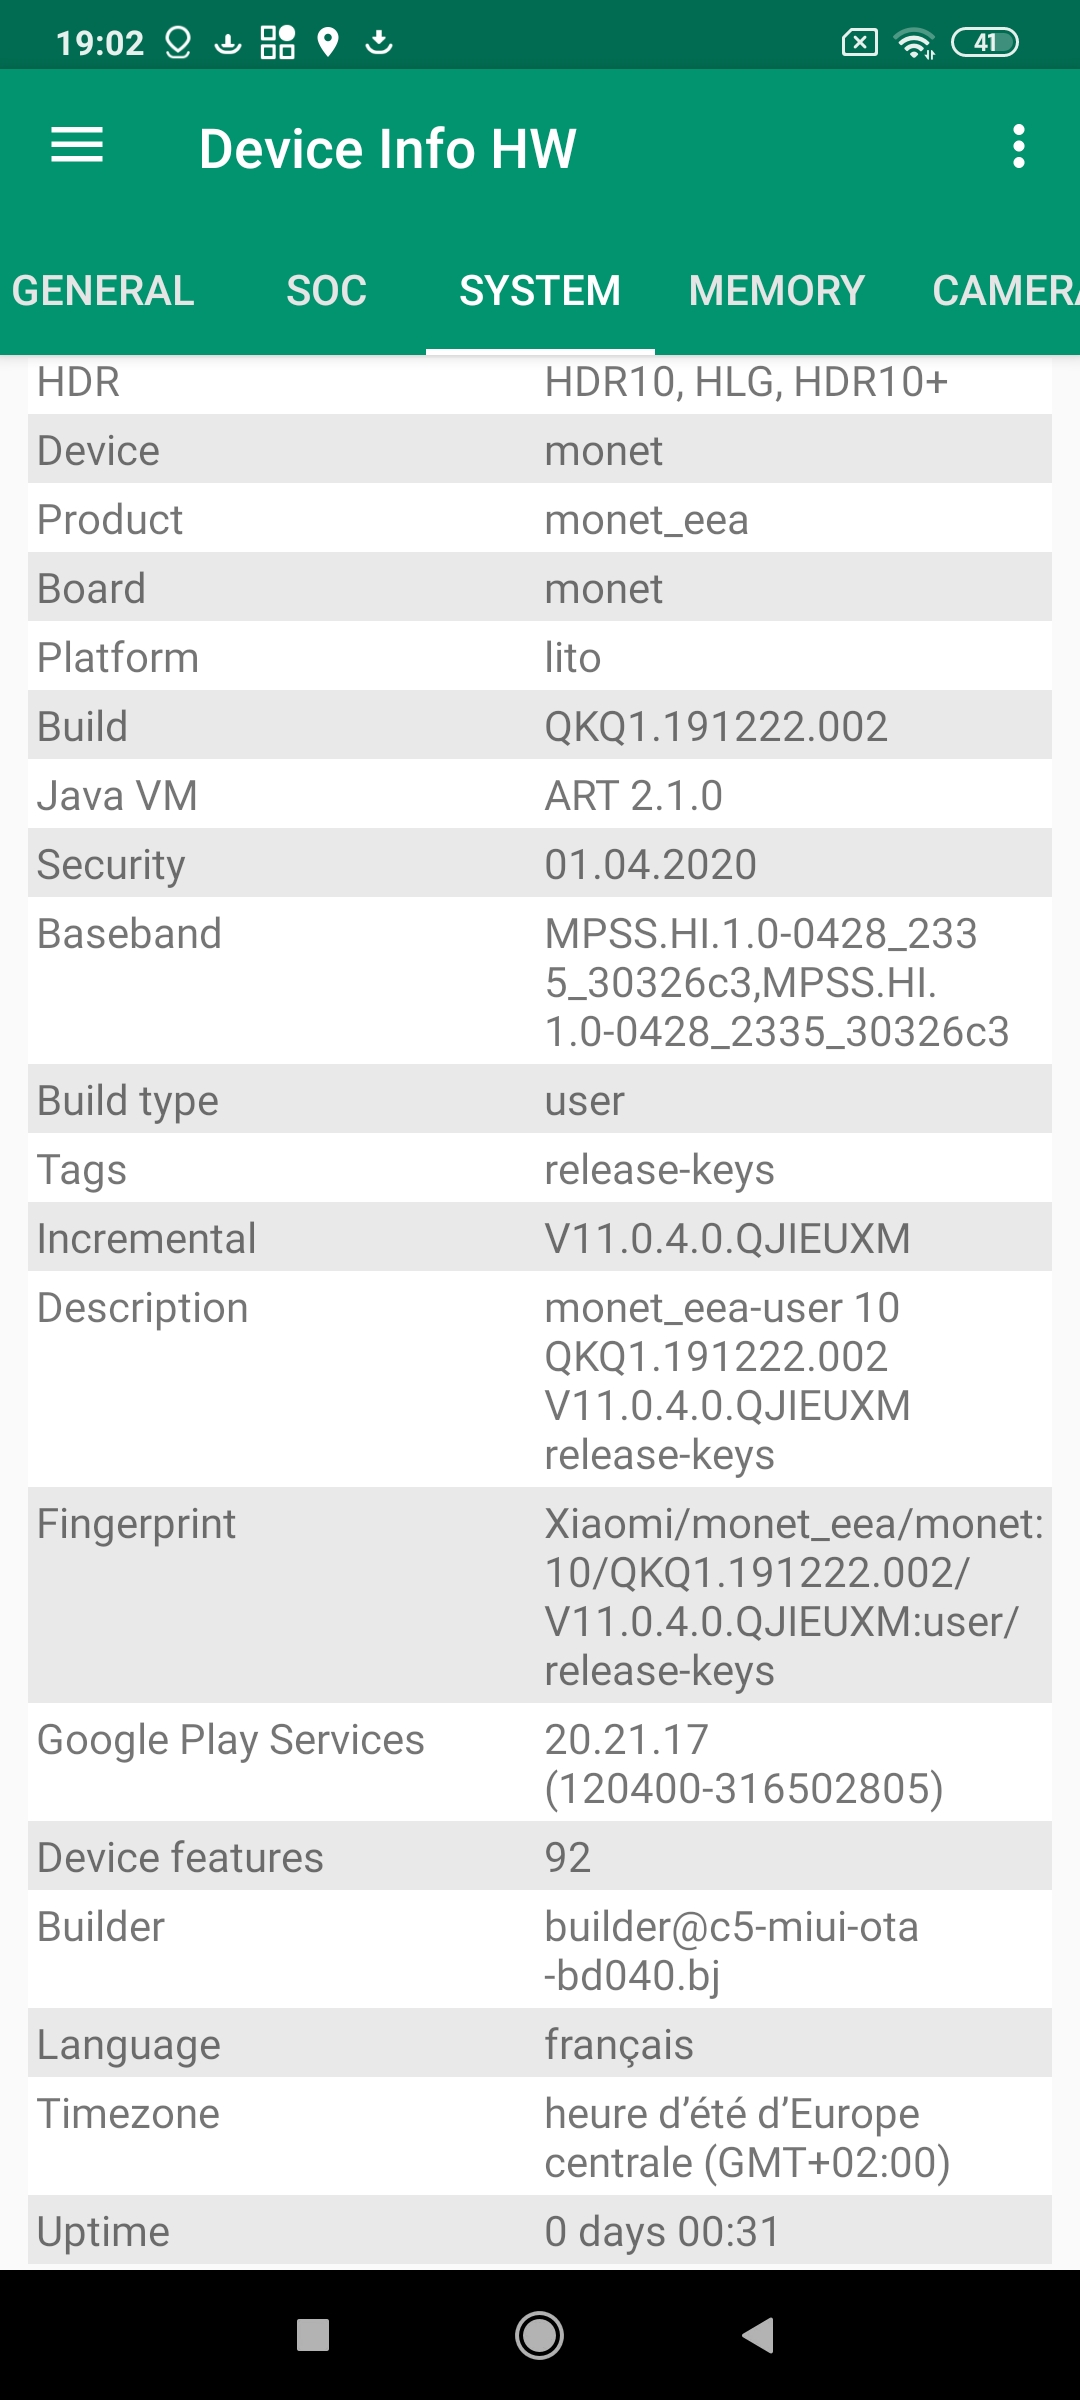Tap the Fingerprint row value

(x=792, y=1596)
